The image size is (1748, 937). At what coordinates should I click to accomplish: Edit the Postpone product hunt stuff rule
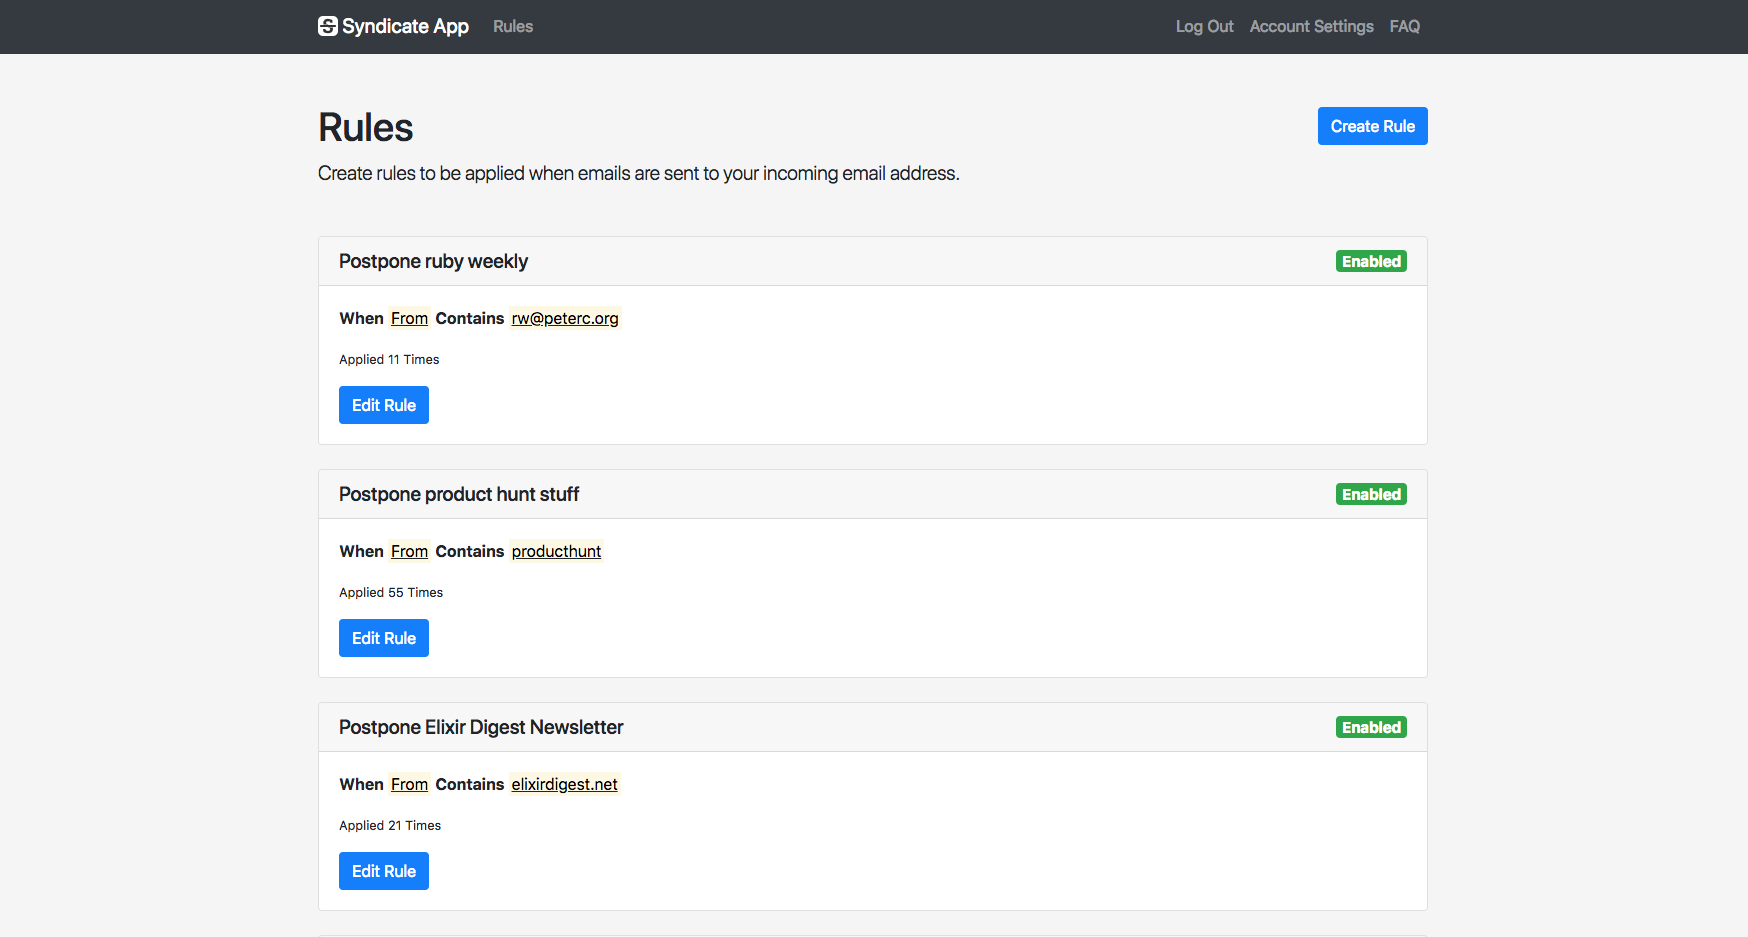[x=384, y=638]
